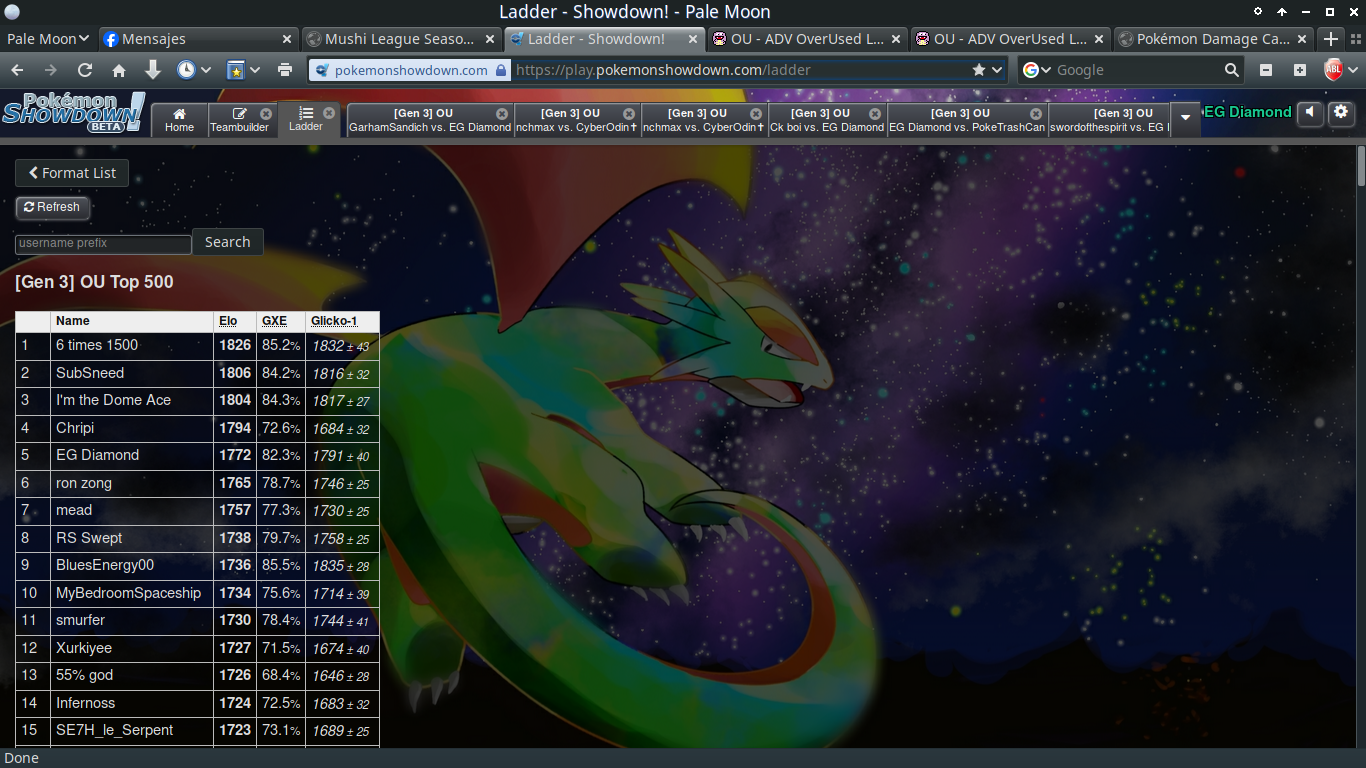Viewport: 1366px width, 768px height.
Task: Focus the Google search box
Action: [1138, 70]
